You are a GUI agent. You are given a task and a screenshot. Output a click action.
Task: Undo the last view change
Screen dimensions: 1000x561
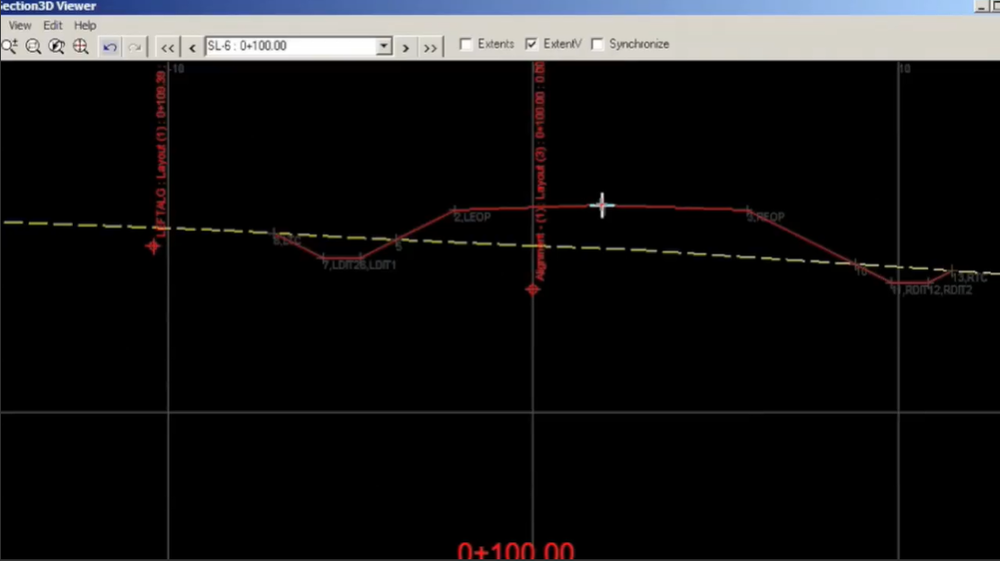(x=110, y=47)
